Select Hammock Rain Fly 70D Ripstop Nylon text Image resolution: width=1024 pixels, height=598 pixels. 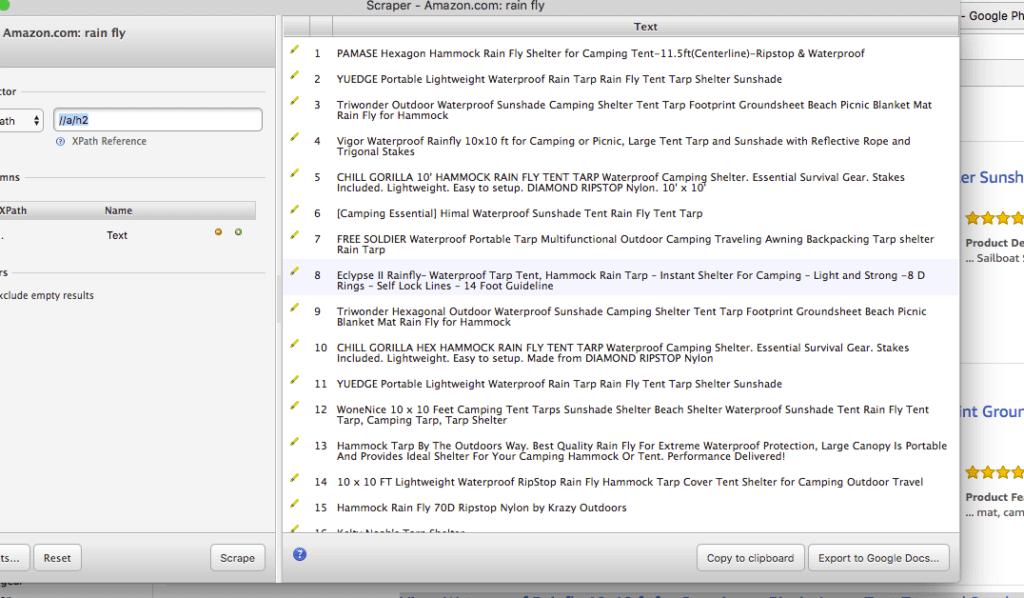coord(482,508)
